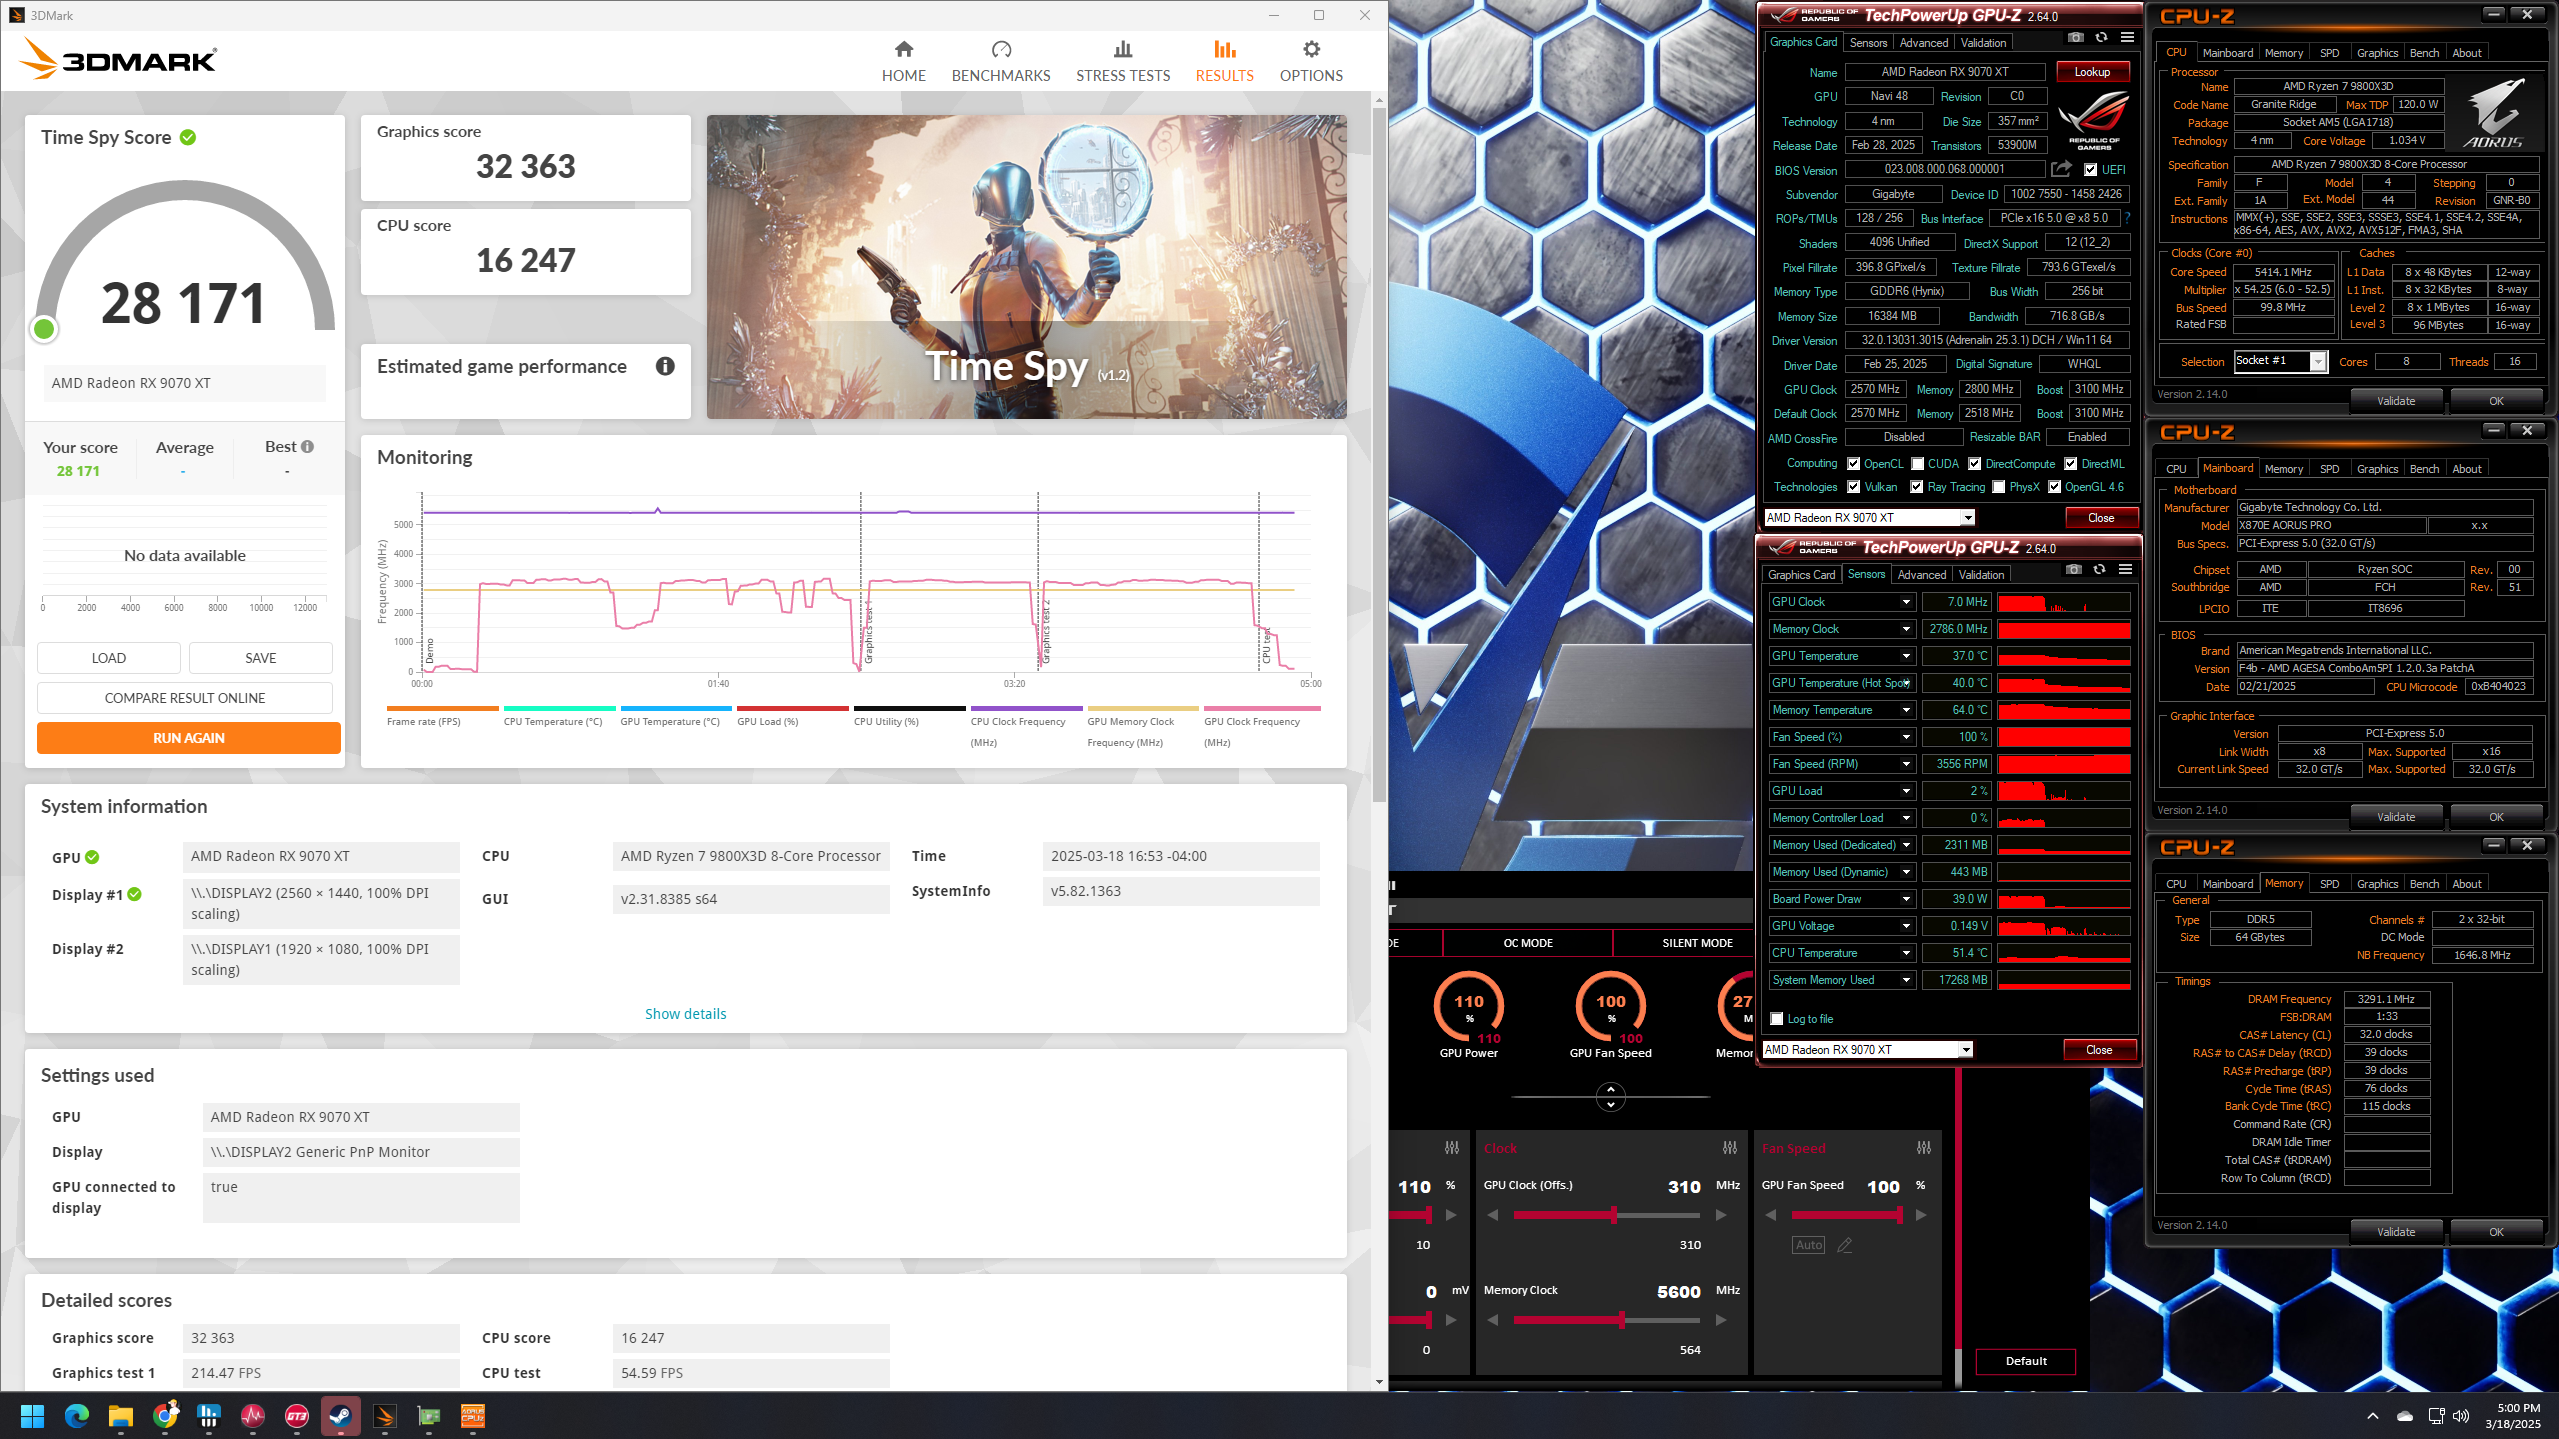Click the BIOS export share icon in GPU-Z

tap(2061, 169)
